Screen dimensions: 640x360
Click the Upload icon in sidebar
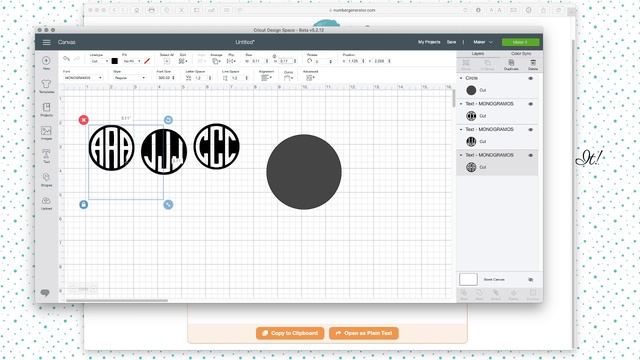coord(46,200)
